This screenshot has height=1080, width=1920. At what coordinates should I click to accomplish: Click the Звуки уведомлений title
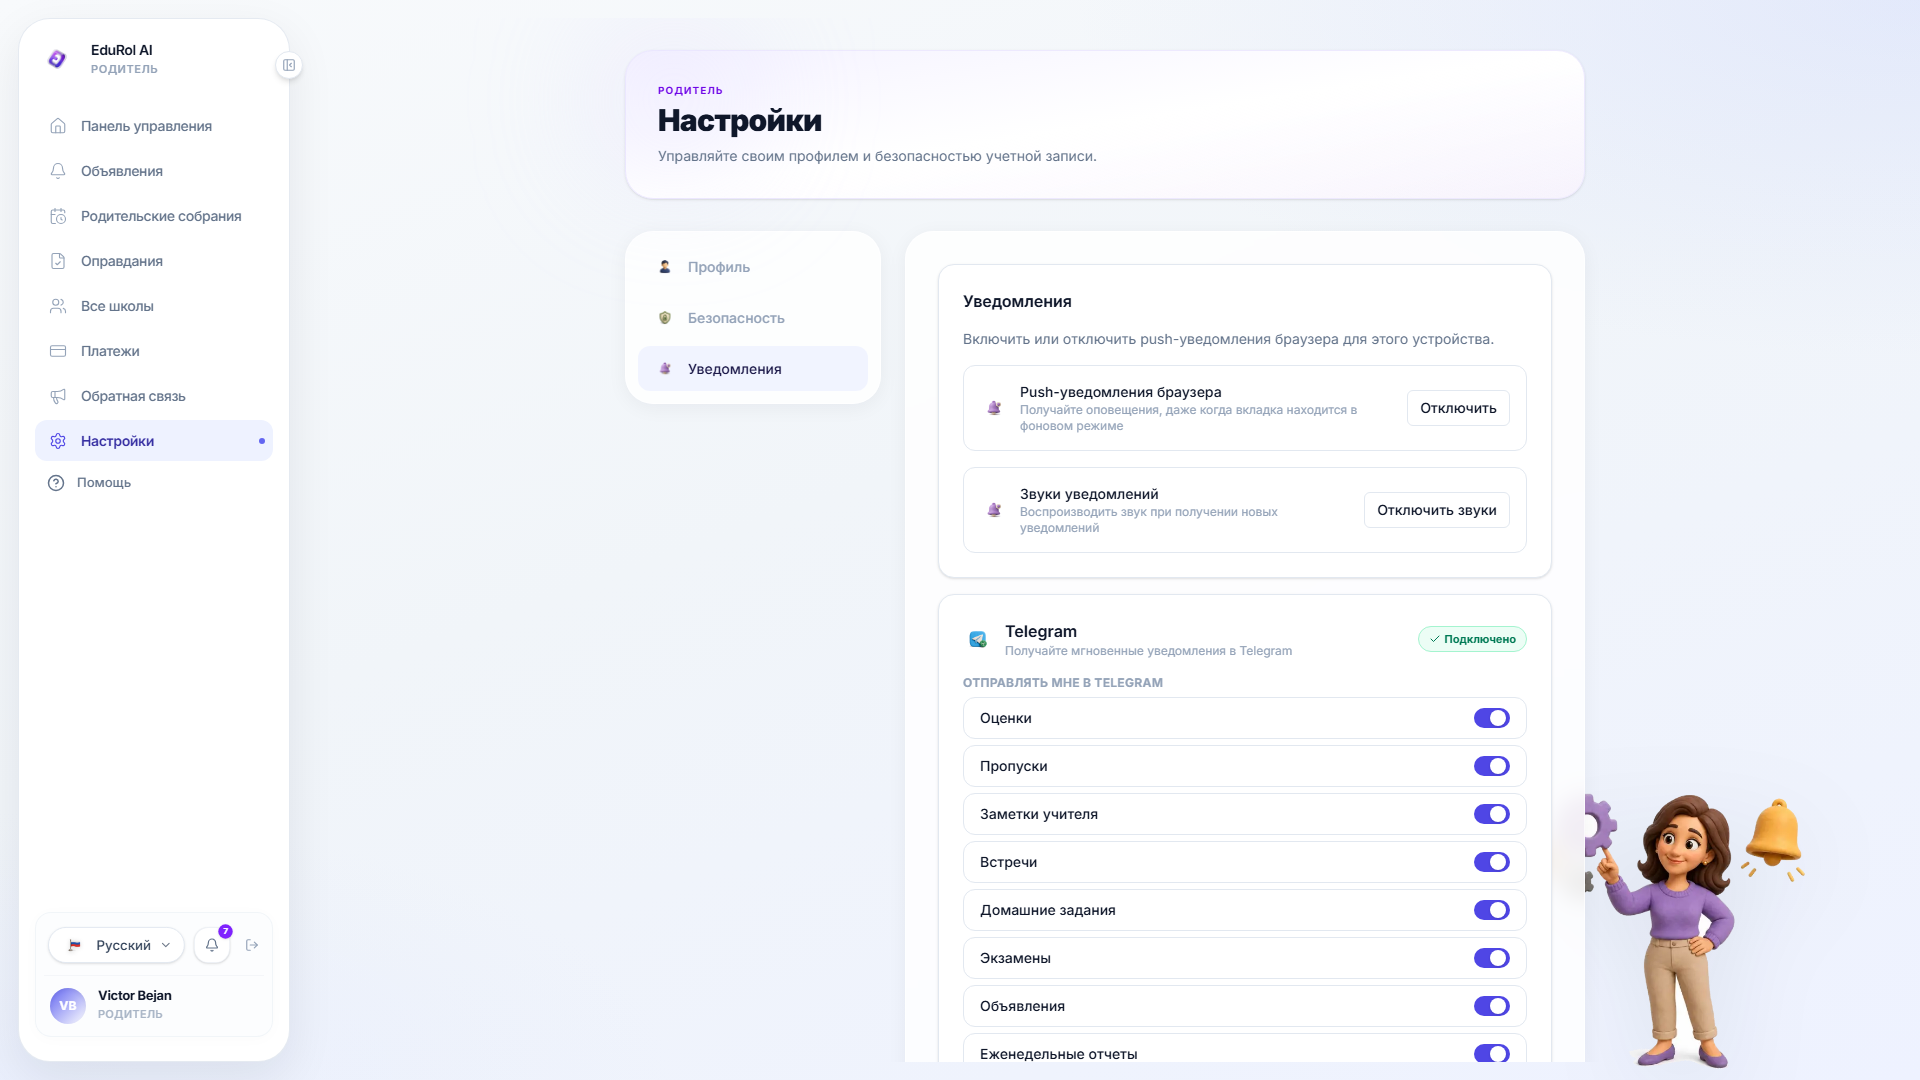click(x=1089, y=494)
